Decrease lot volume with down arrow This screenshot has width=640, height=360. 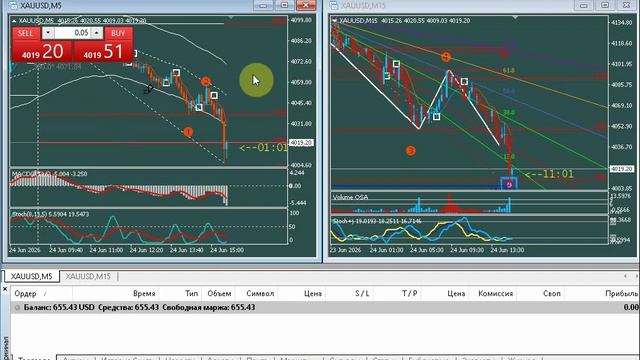pos(48,33)
